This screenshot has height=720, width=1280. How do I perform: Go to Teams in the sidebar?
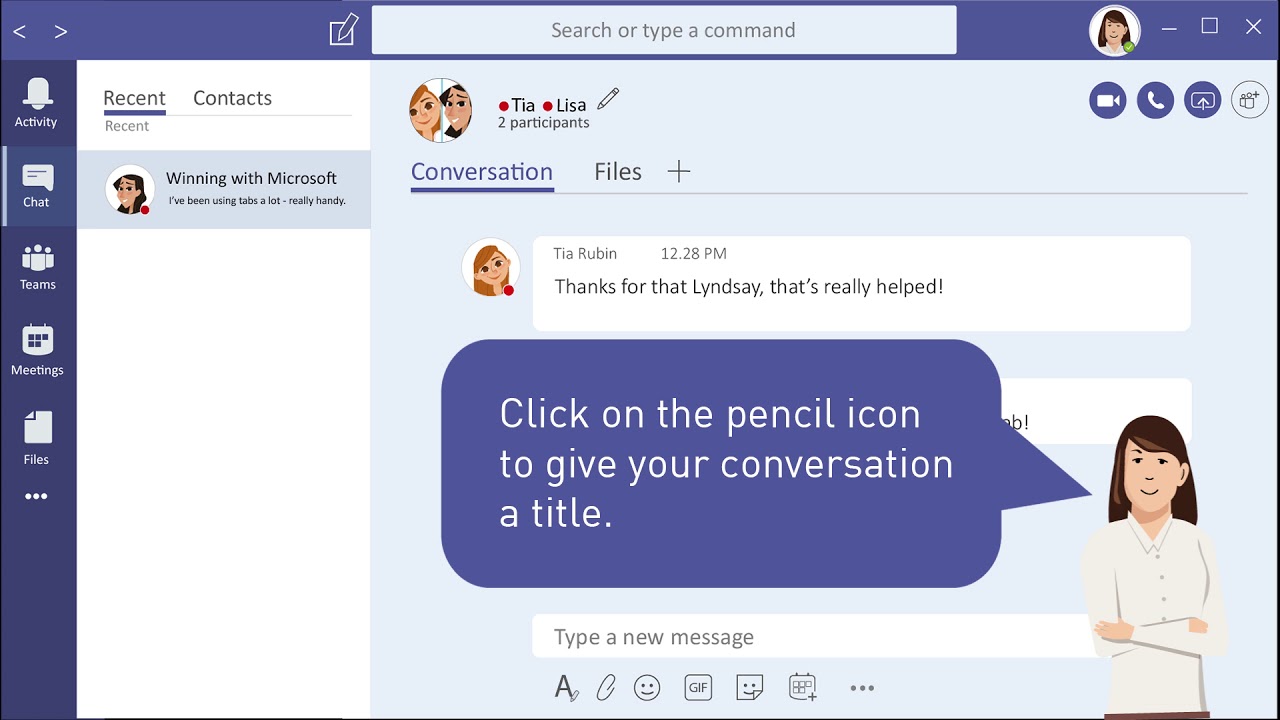(x=38, y=267)
